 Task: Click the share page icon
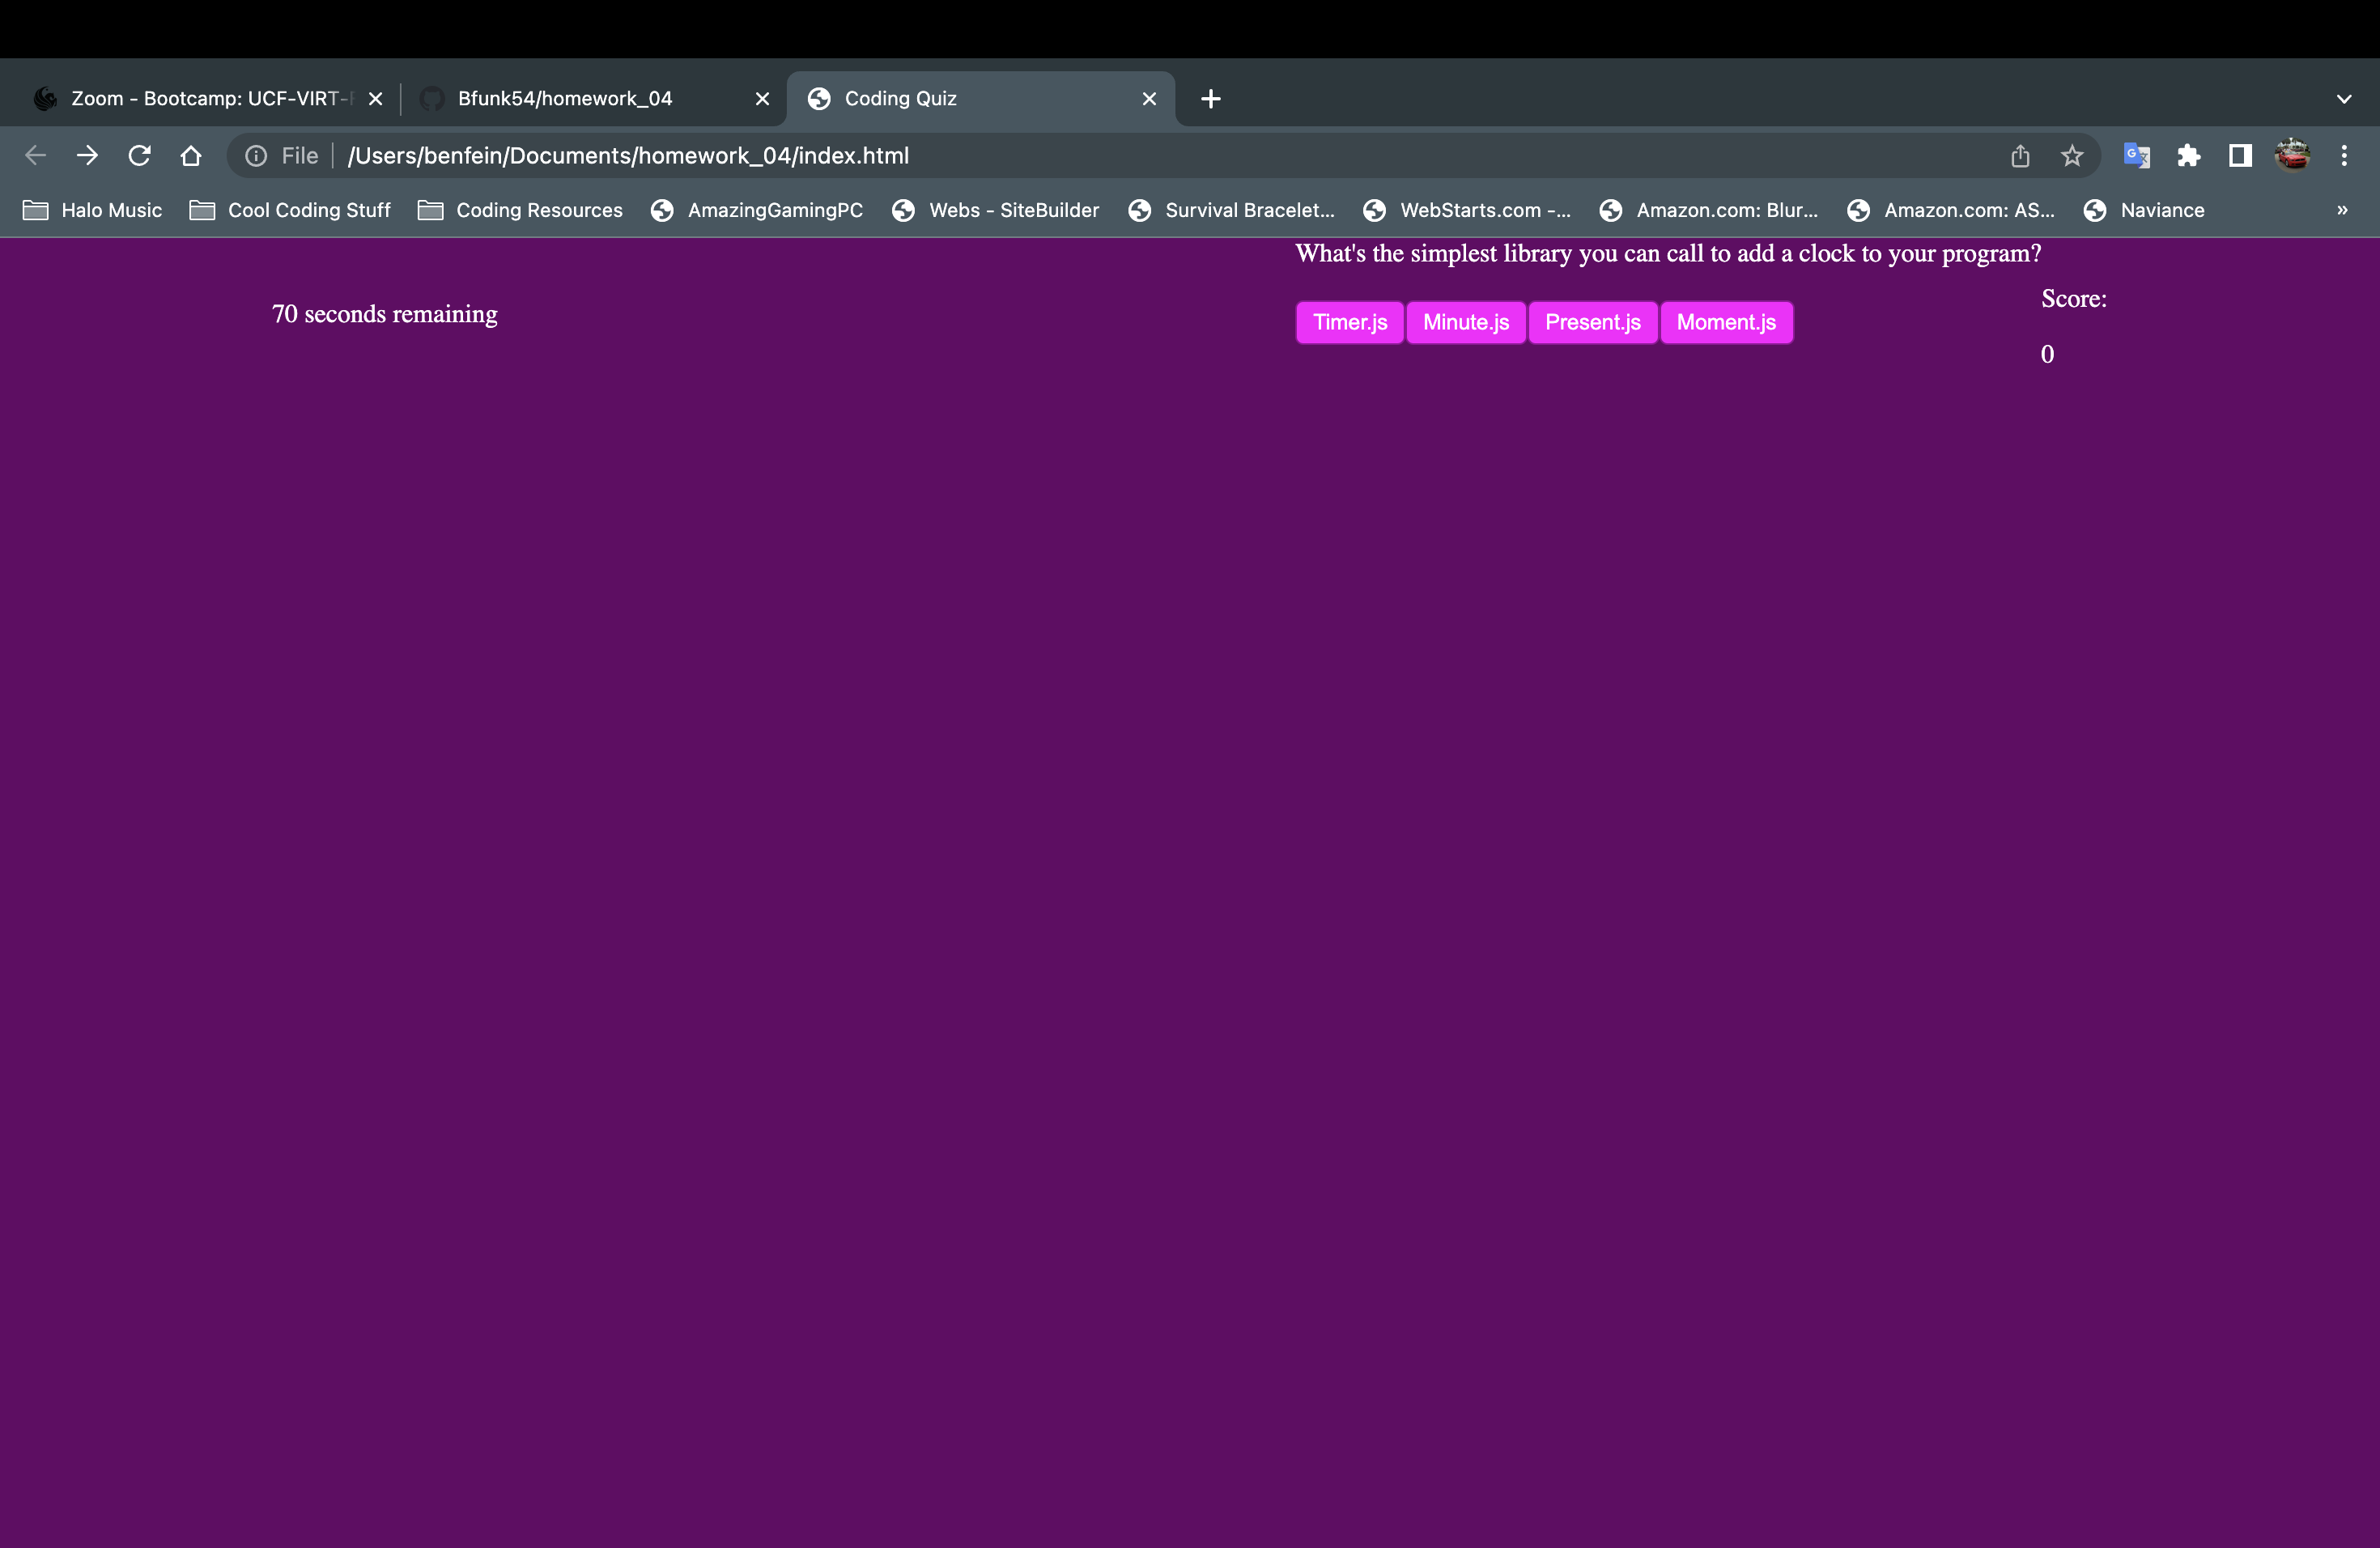pyautogui.click(x=2020, y=156)
